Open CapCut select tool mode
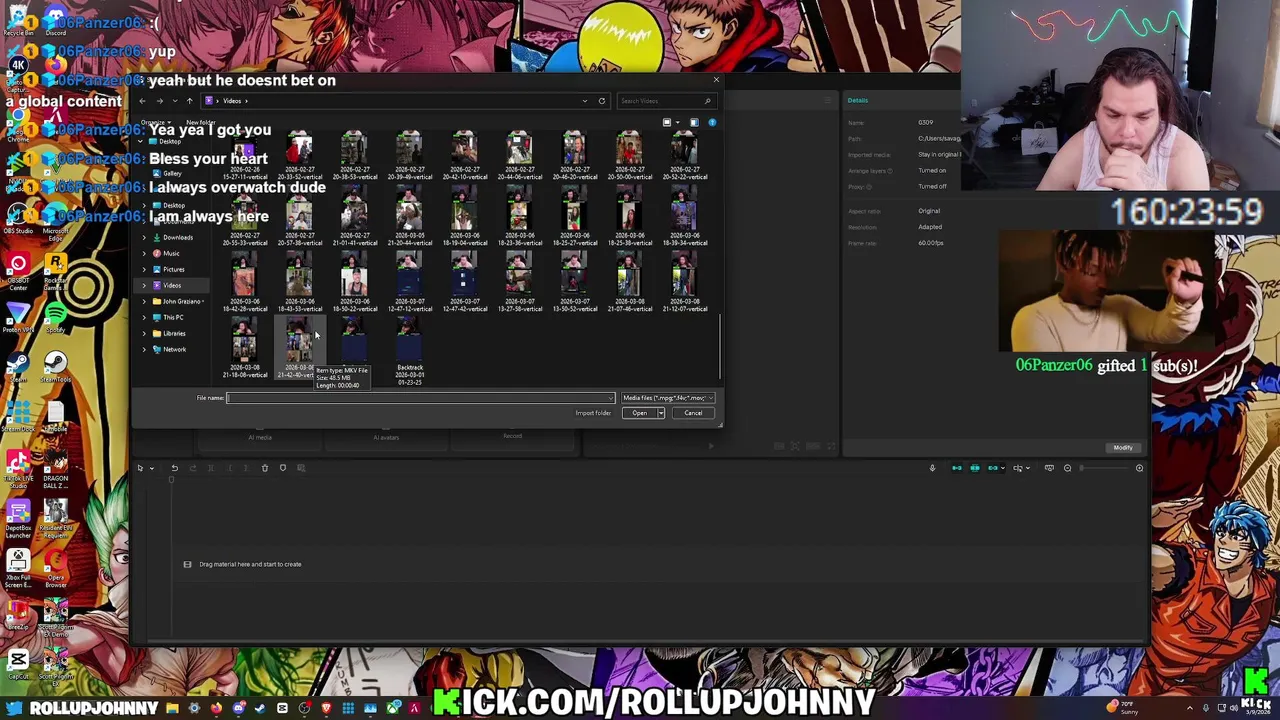 click(140, 468)
